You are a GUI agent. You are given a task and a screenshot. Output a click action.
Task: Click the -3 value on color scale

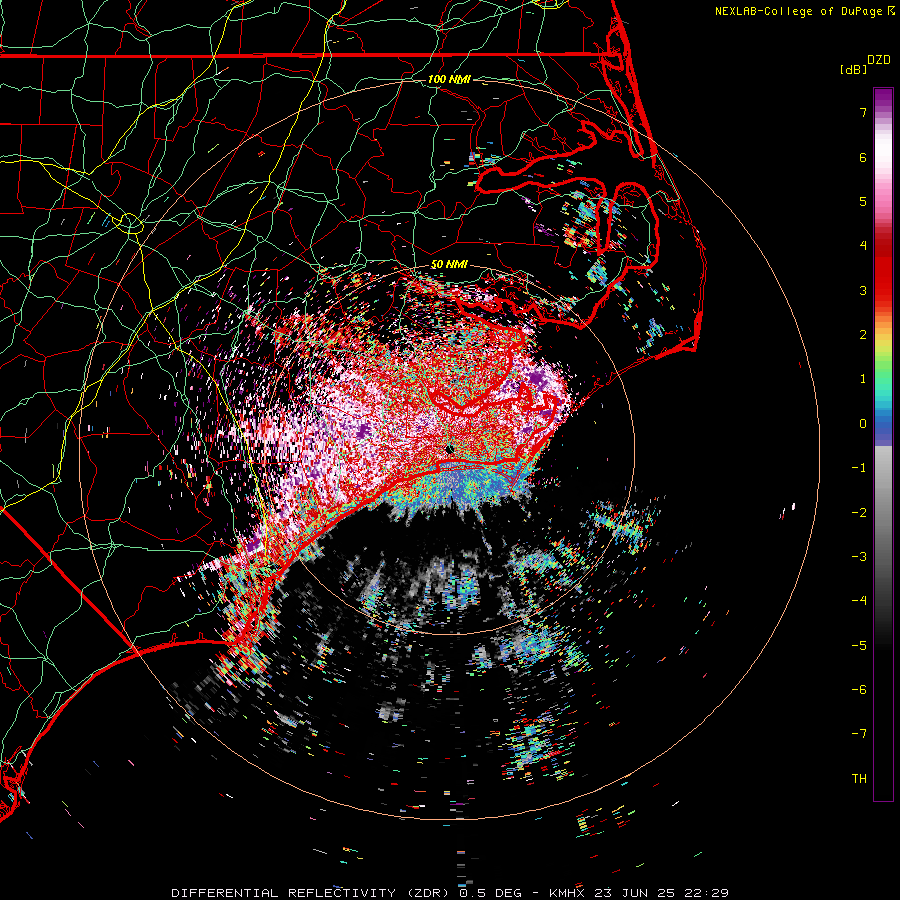[859, 557]
